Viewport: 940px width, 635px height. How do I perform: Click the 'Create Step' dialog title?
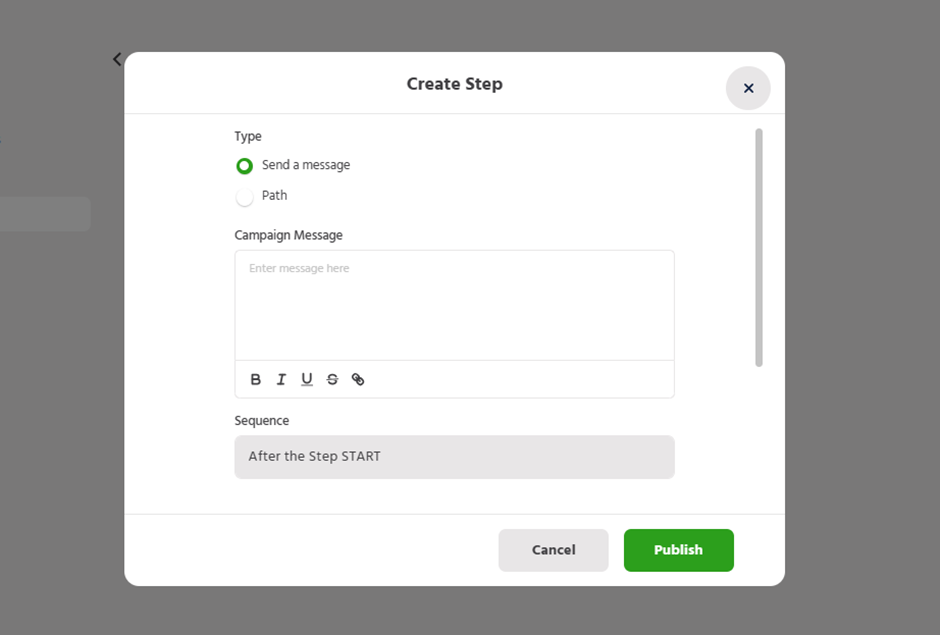tap(454, 84)
